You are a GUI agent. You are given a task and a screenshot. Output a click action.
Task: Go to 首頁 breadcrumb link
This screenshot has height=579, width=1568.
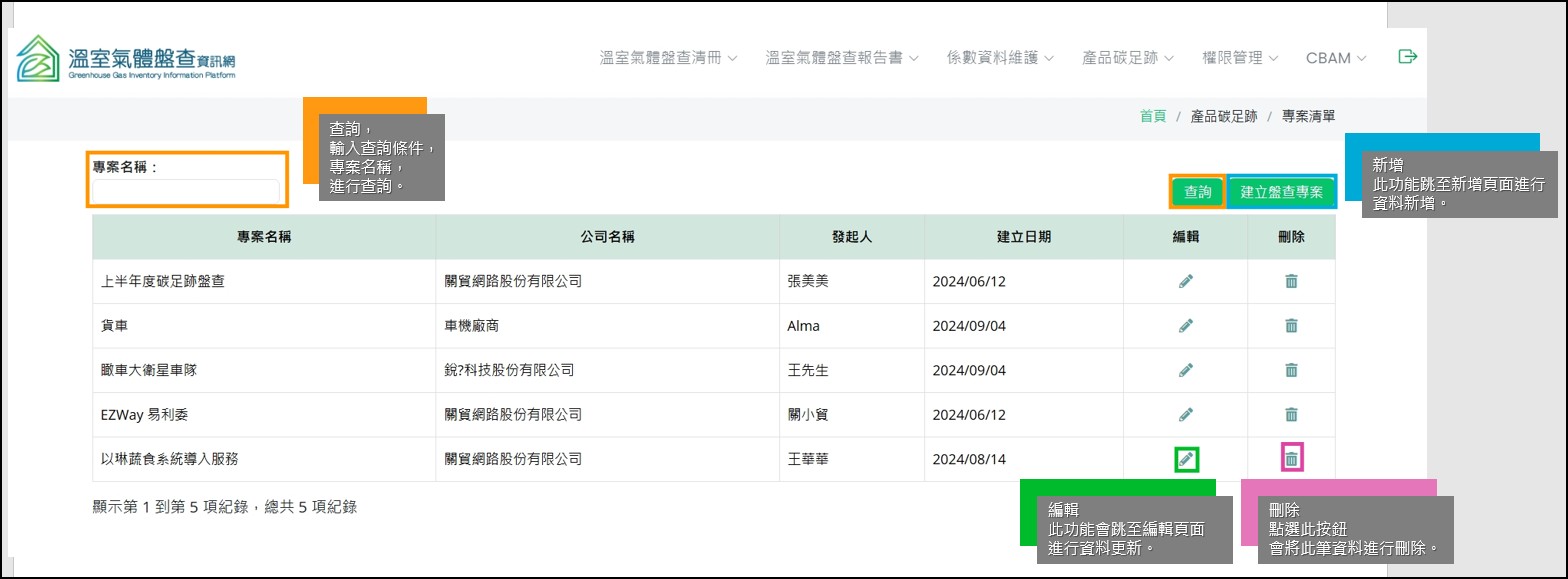1153,116
